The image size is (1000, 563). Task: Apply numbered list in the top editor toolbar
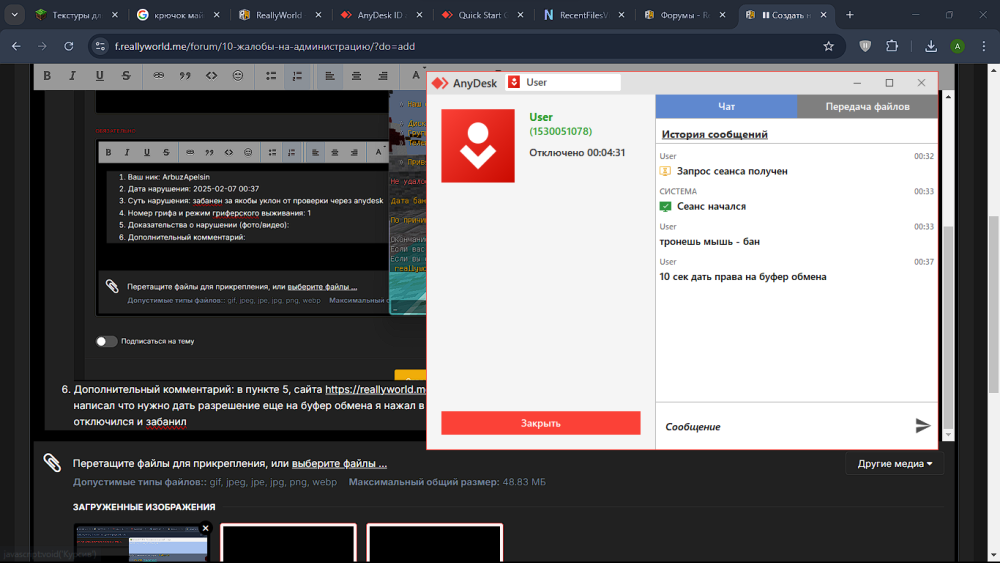click(x=297, y=76)
